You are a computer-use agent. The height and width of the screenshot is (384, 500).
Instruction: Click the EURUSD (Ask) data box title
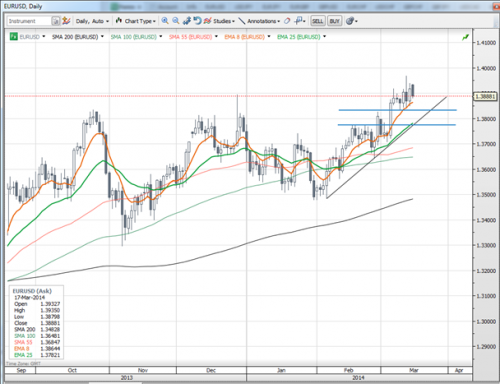(32, 291)
